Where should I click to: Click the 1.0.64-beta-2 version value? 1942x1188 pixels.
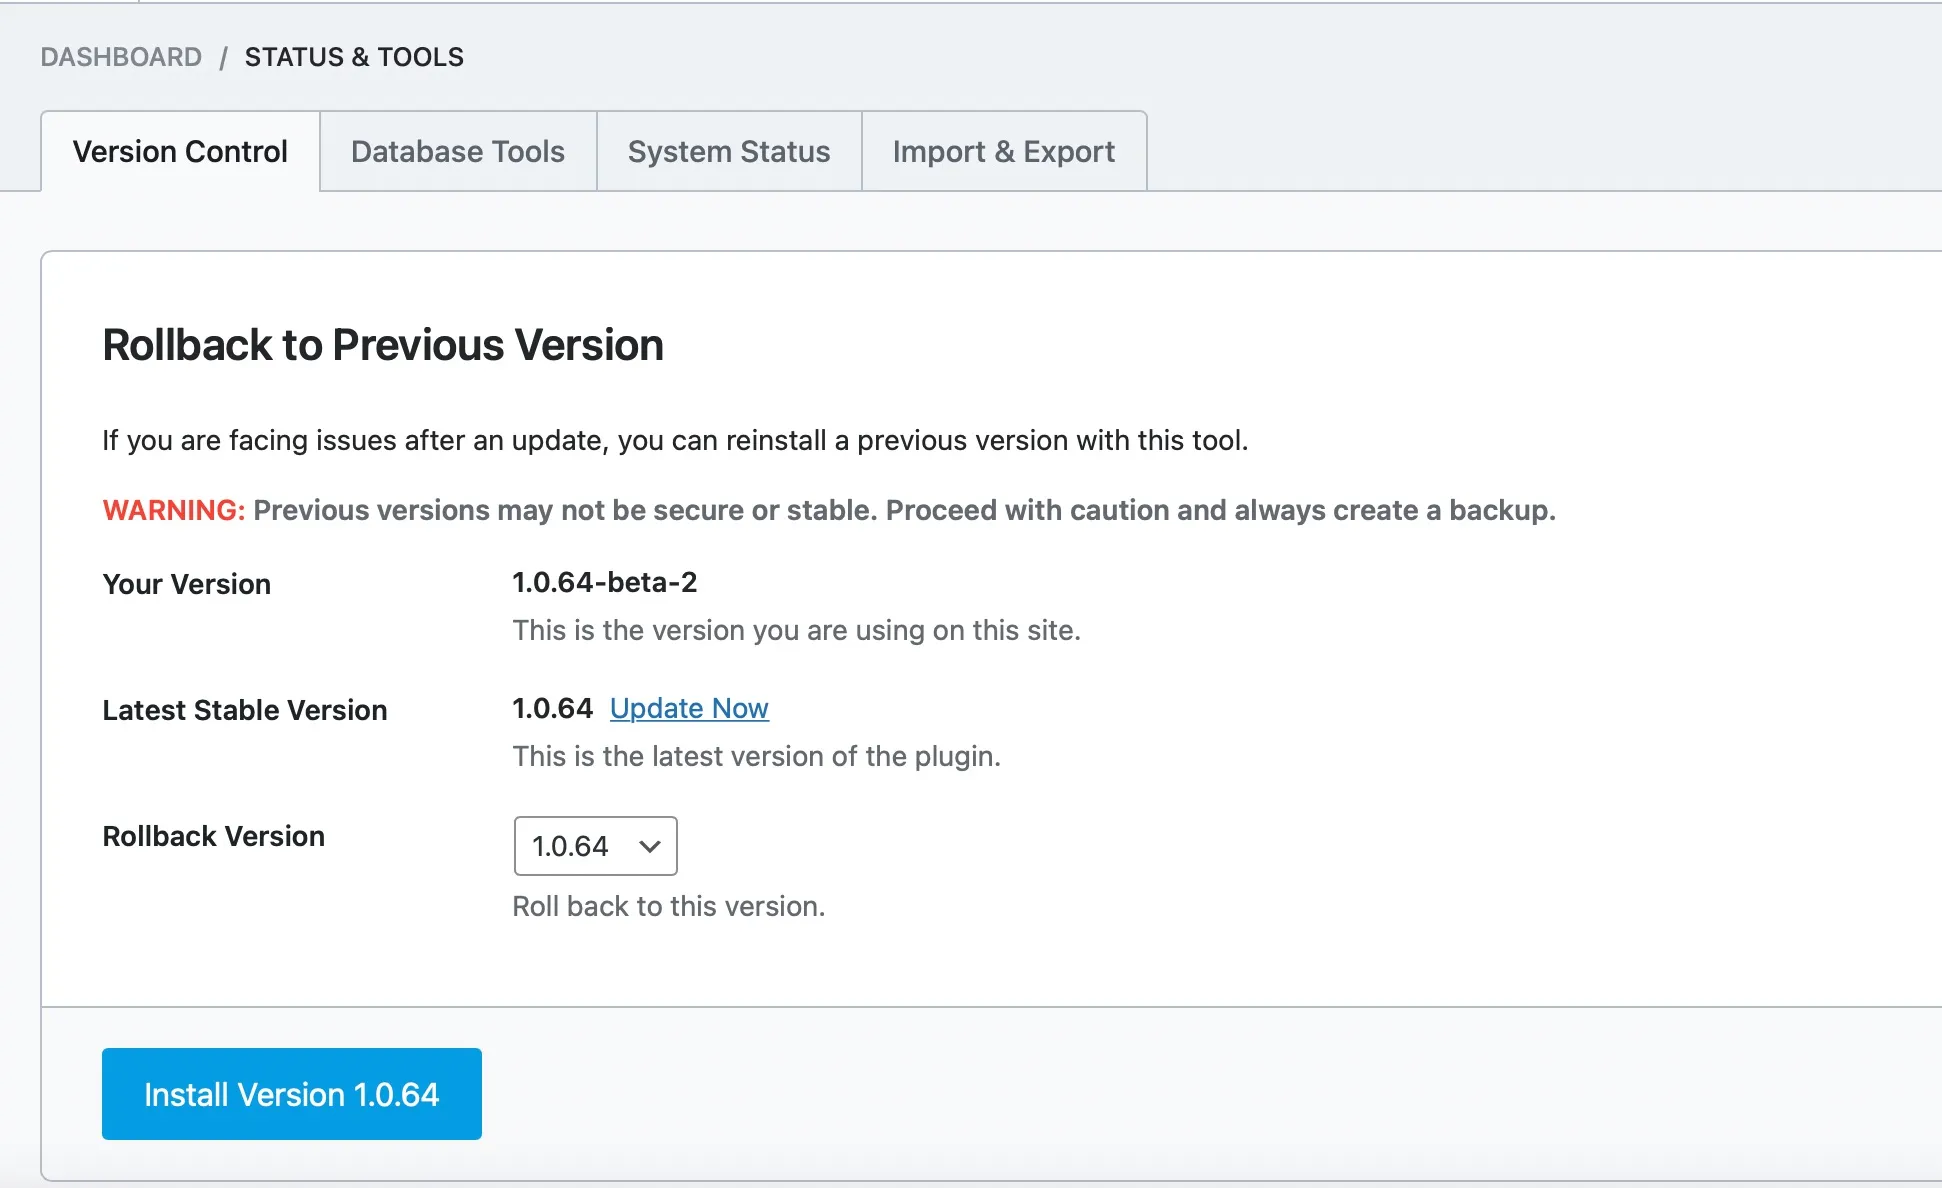pyautogui.click(x=605, y=582)
